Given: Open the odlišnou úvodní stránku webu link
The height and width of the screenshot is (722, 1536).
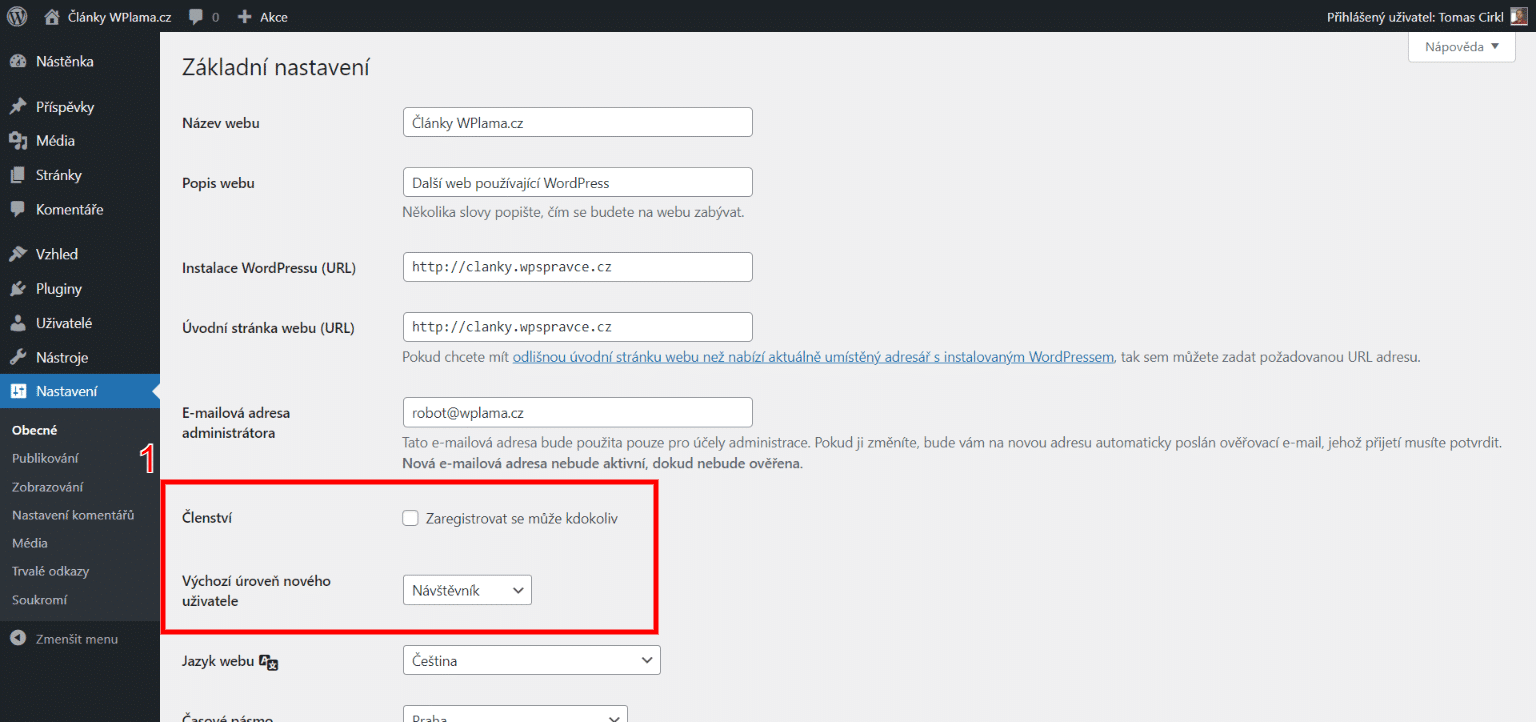Looking at the screenshot, I should pyautogui.click(x=813, y=357).
